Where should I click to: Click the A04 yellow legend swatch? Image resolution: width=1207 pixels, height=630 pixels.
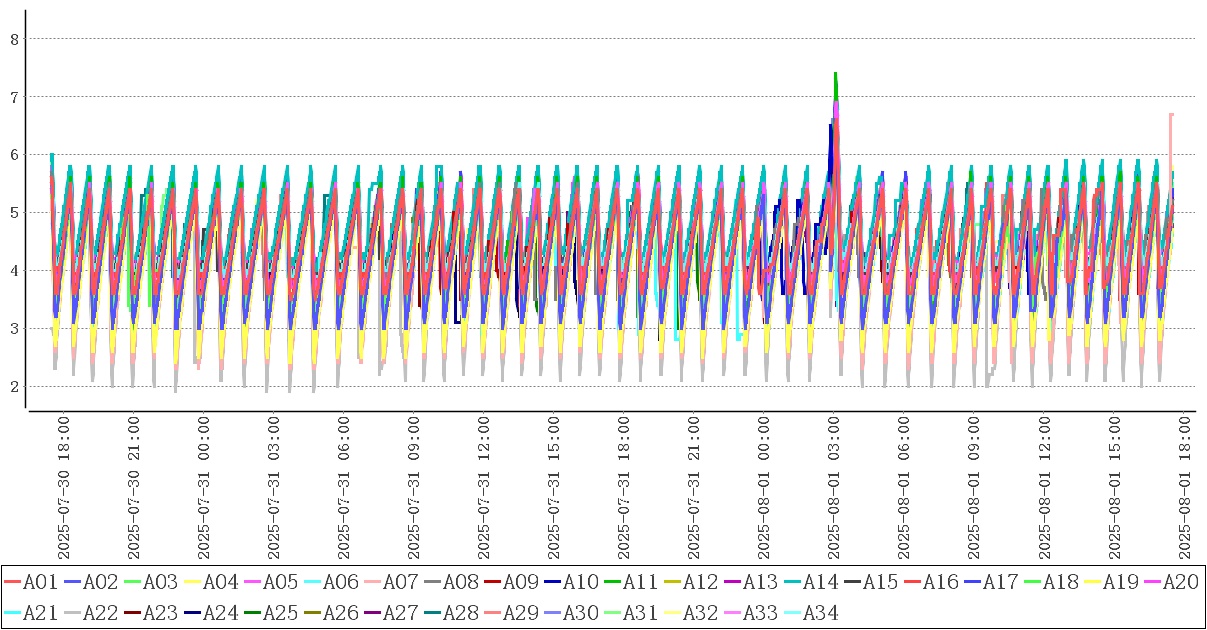pos(192,582)
